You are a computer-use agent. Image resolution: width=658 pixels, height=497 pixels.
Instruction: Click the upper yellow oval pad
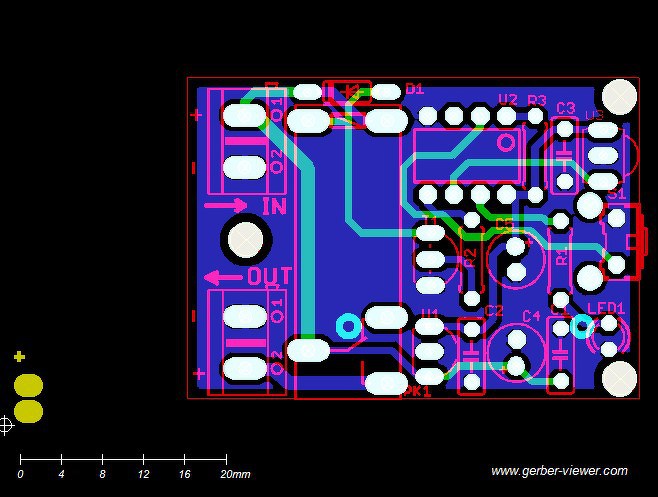click(x=29, y=385)
